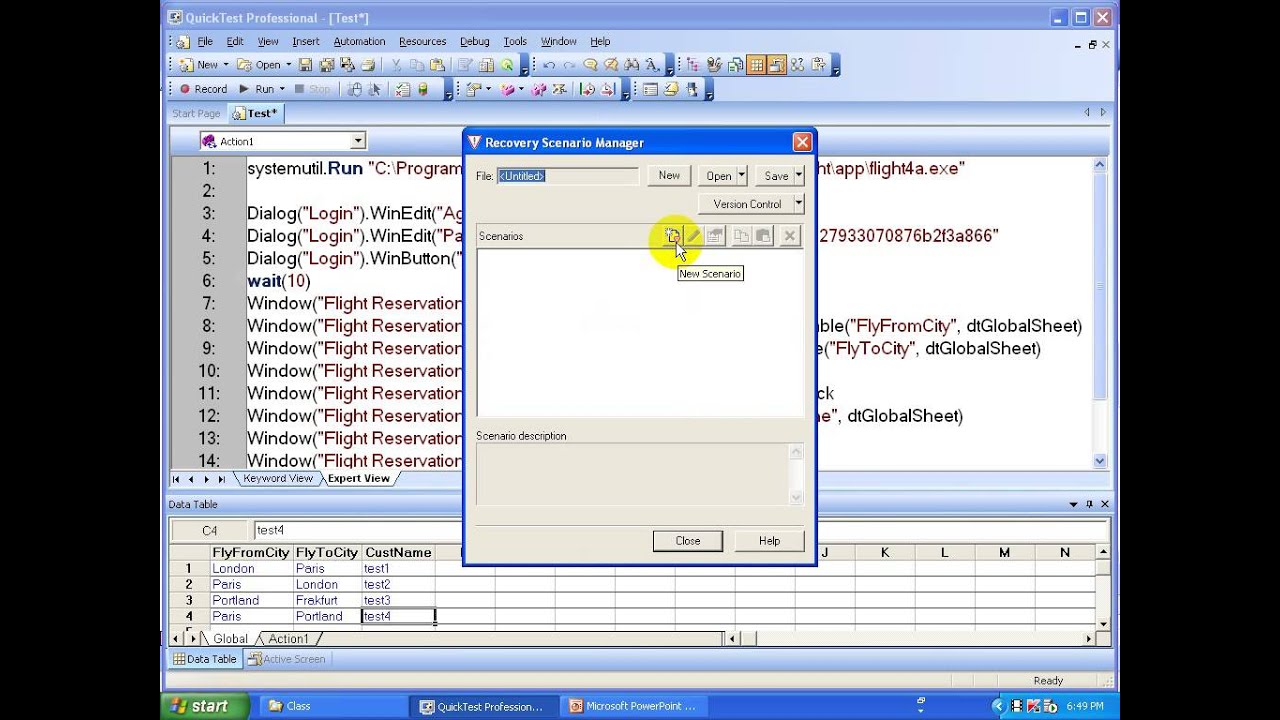This screenshot has height=720, width=1280.
Task: Click the clipboard Paste toolbar icon
Action: point(437,65)
